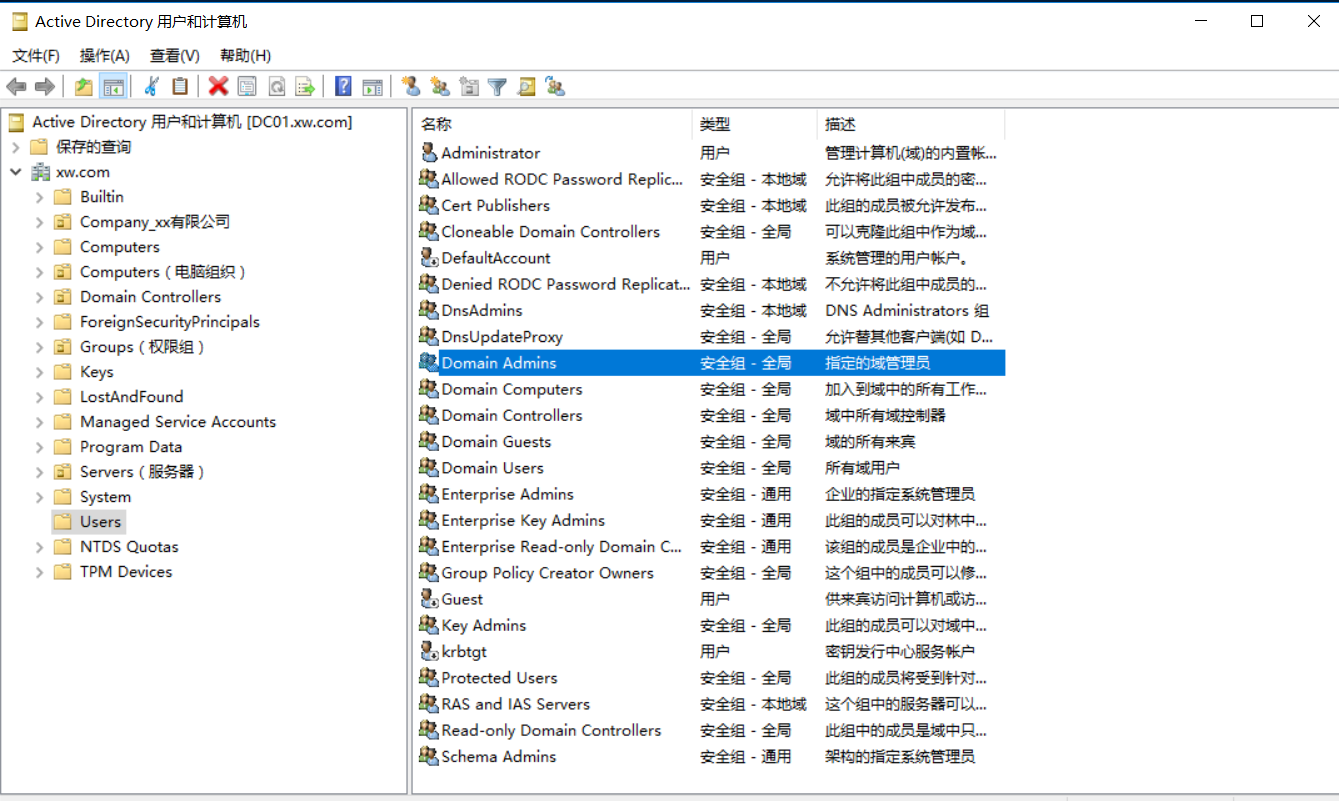Go up one level folder icon
Screen dimensions: 1339x801
click(84, 87)
